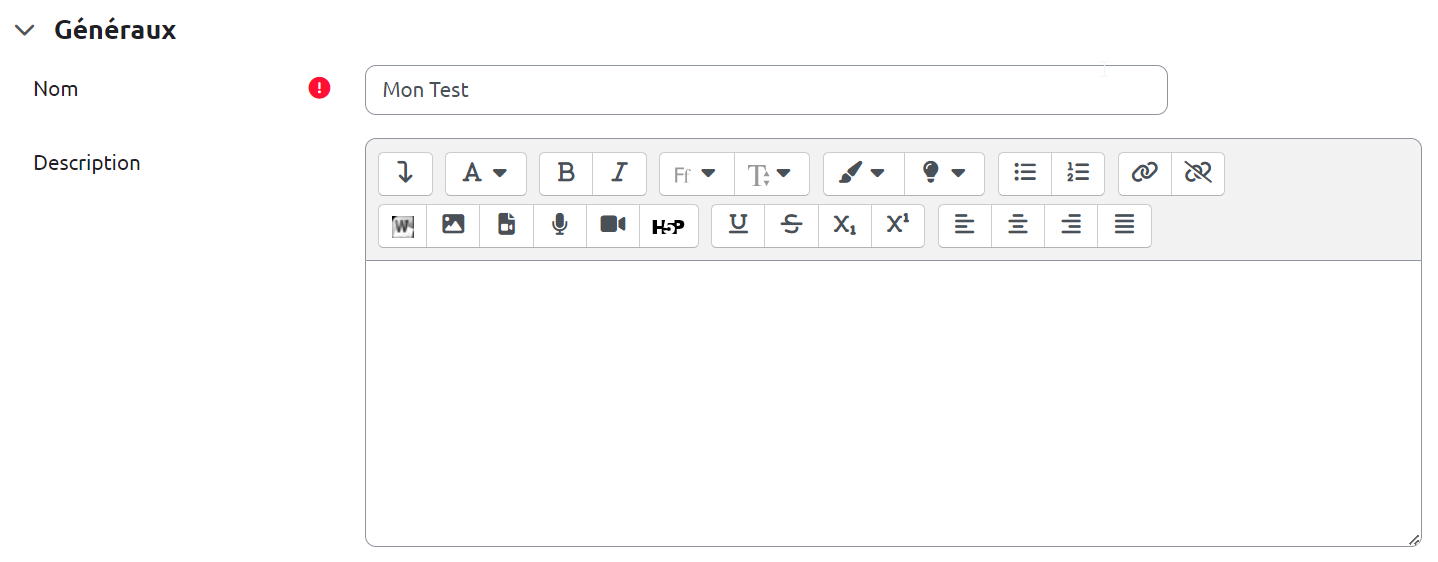
Task: Toggle italic formatting
Action: coord(619,174)
